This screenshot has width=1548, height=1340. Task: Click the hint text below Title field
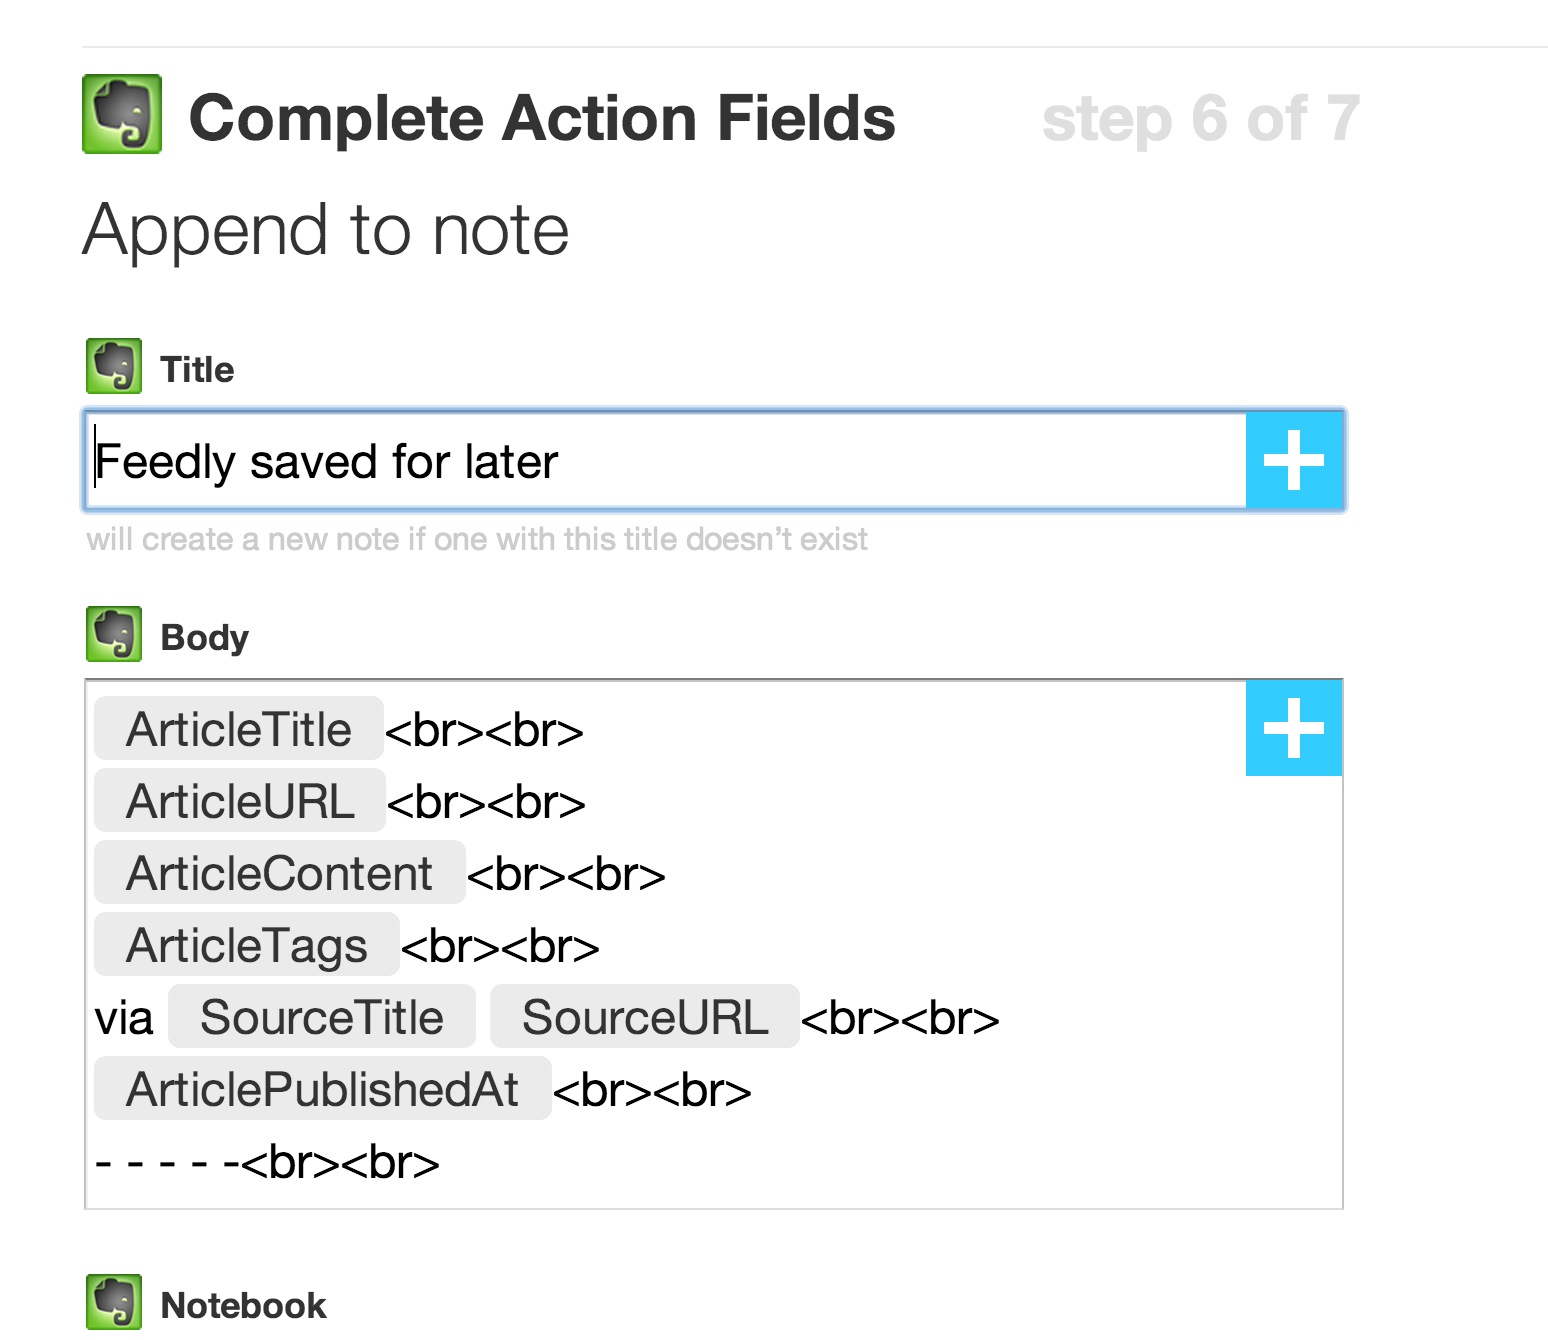pyautogui.click(x=477, y=540)
